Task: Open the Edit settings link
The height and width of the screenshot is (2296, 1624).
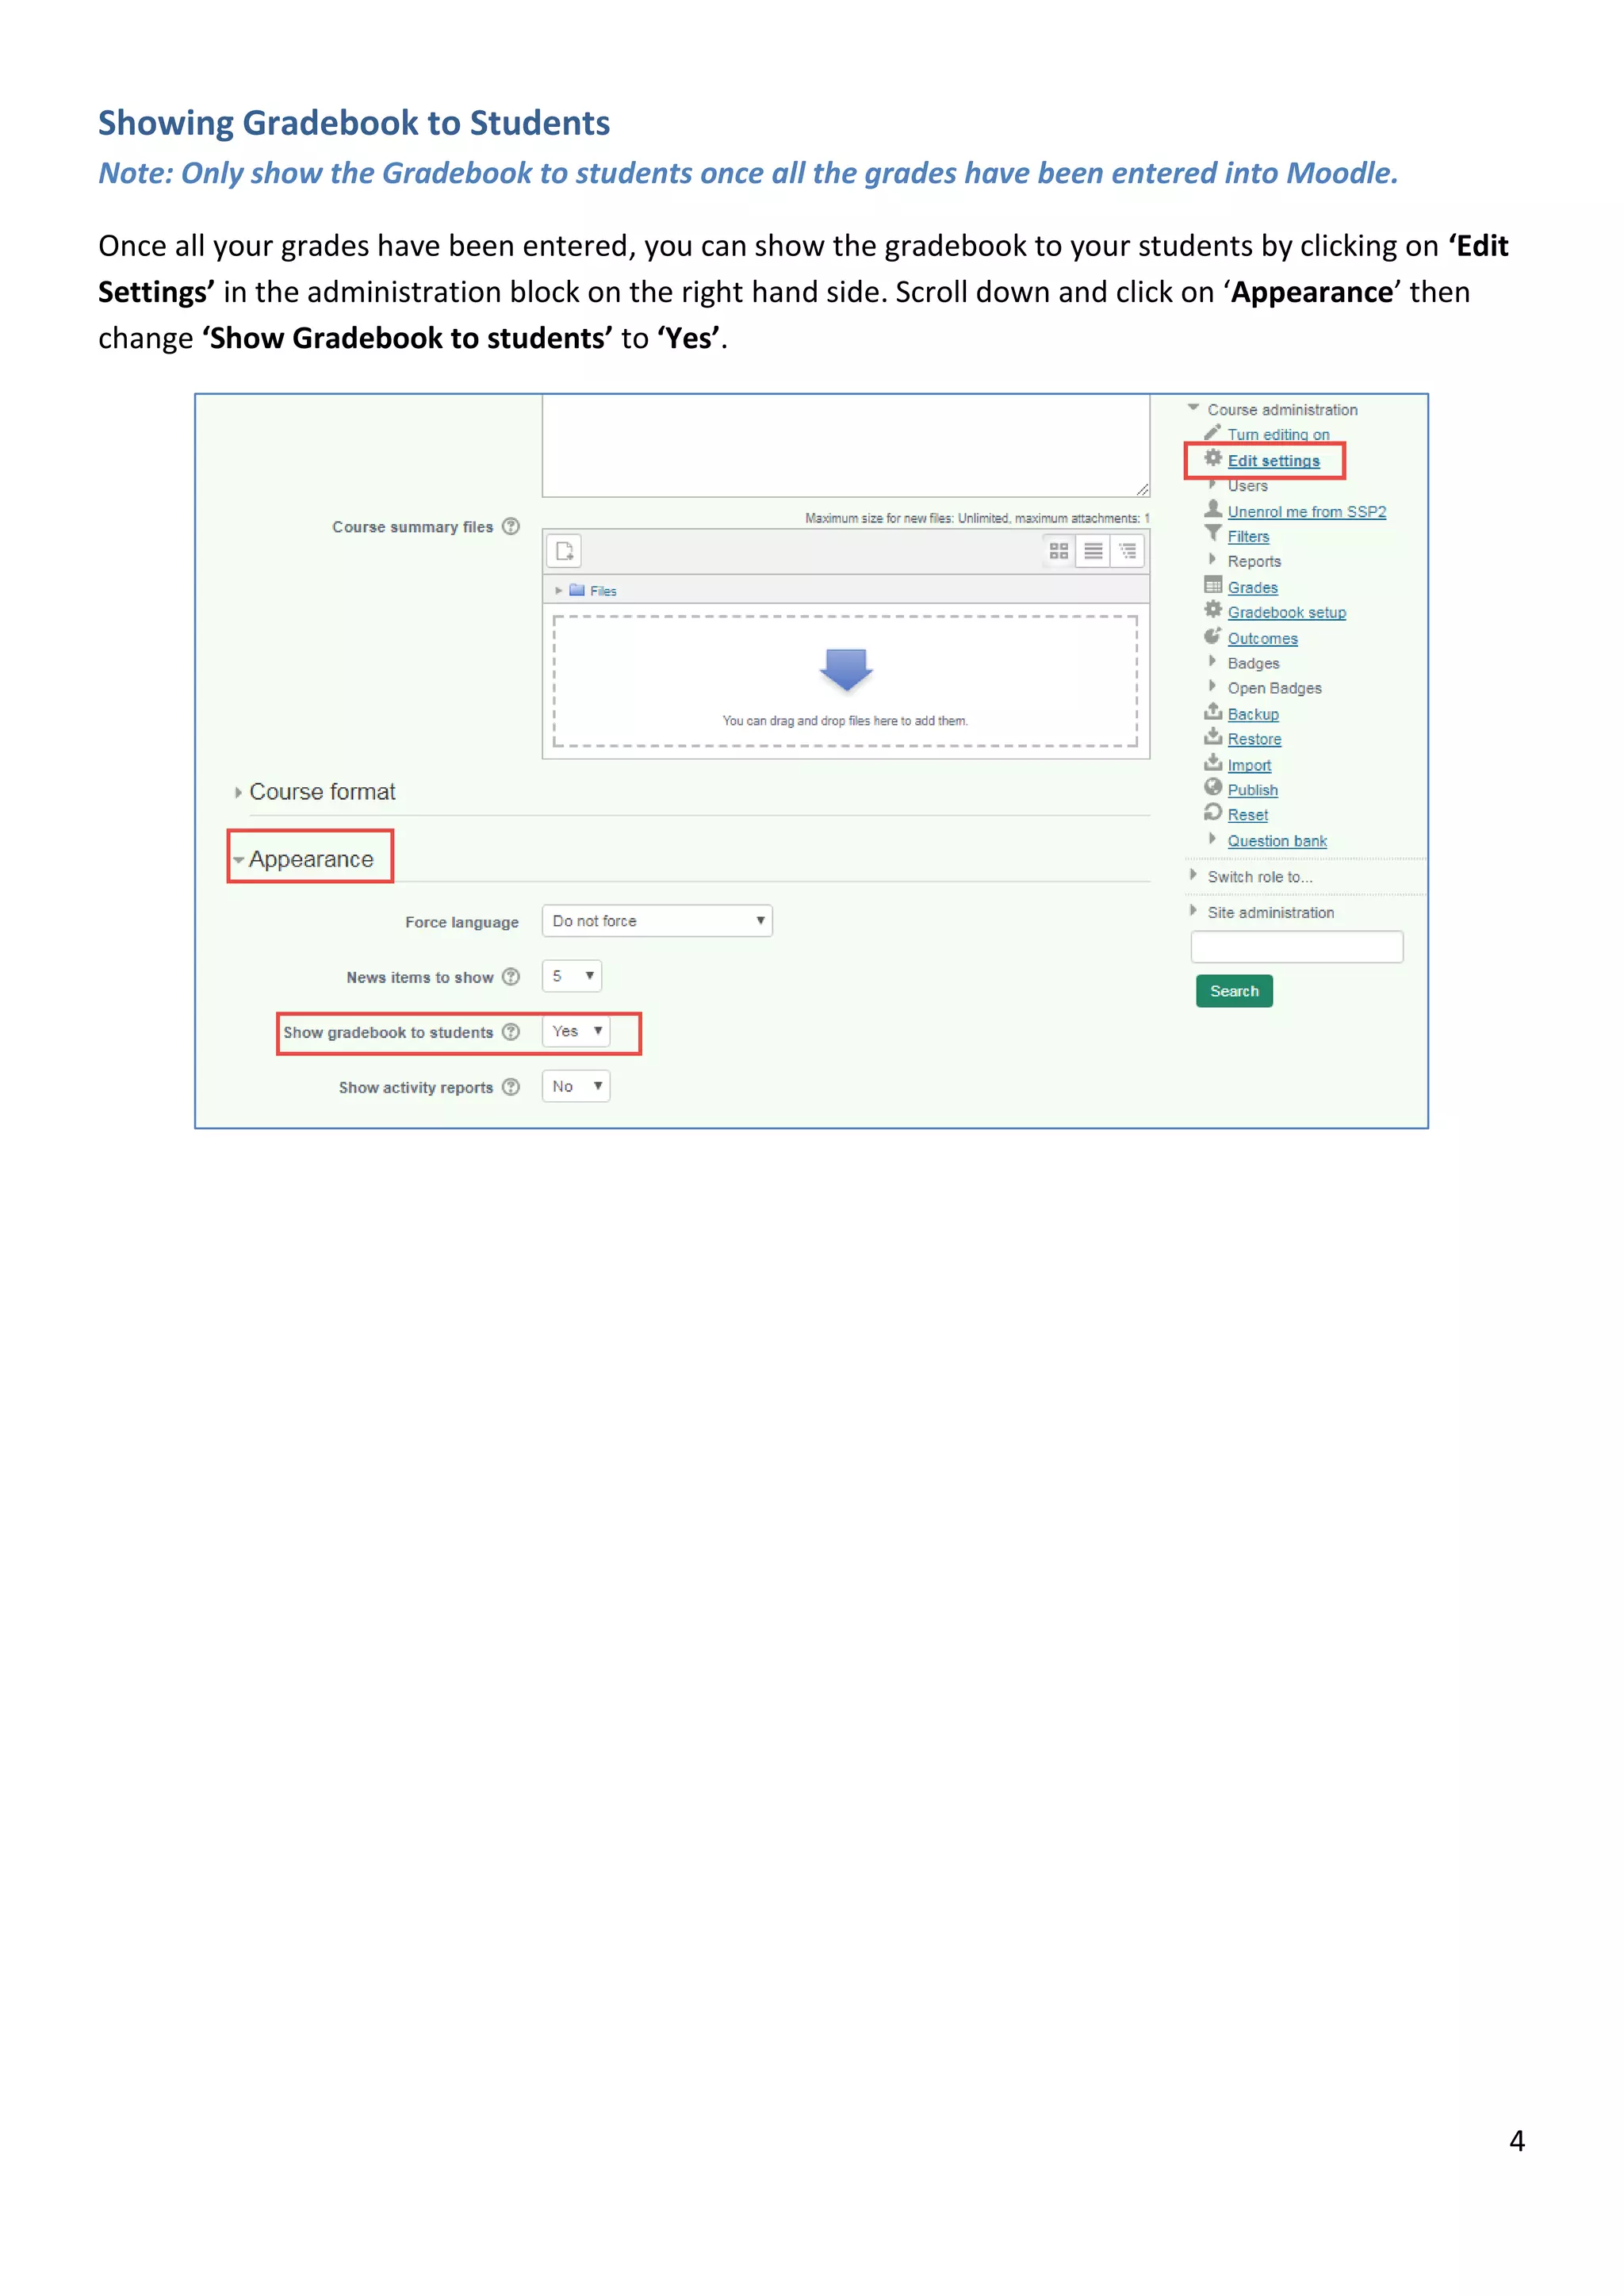Action: pos(1274,461)
